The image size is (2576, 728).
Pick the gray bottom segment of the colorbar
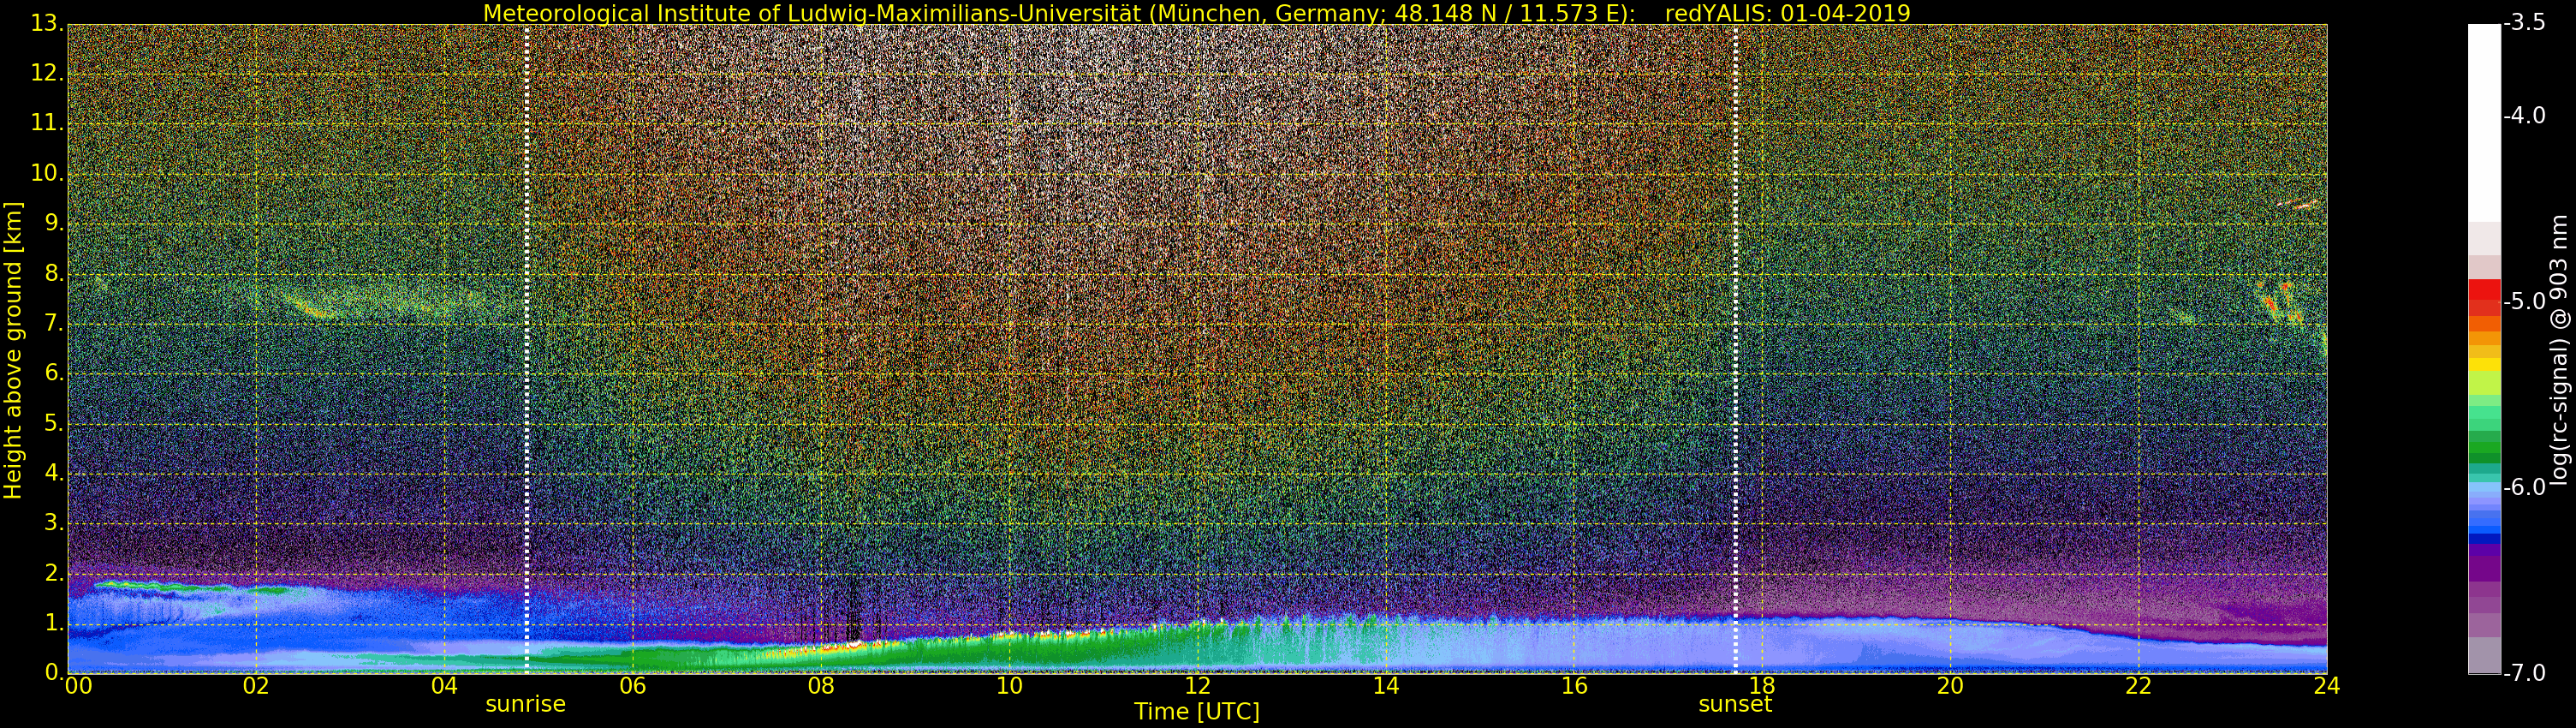2484,655
